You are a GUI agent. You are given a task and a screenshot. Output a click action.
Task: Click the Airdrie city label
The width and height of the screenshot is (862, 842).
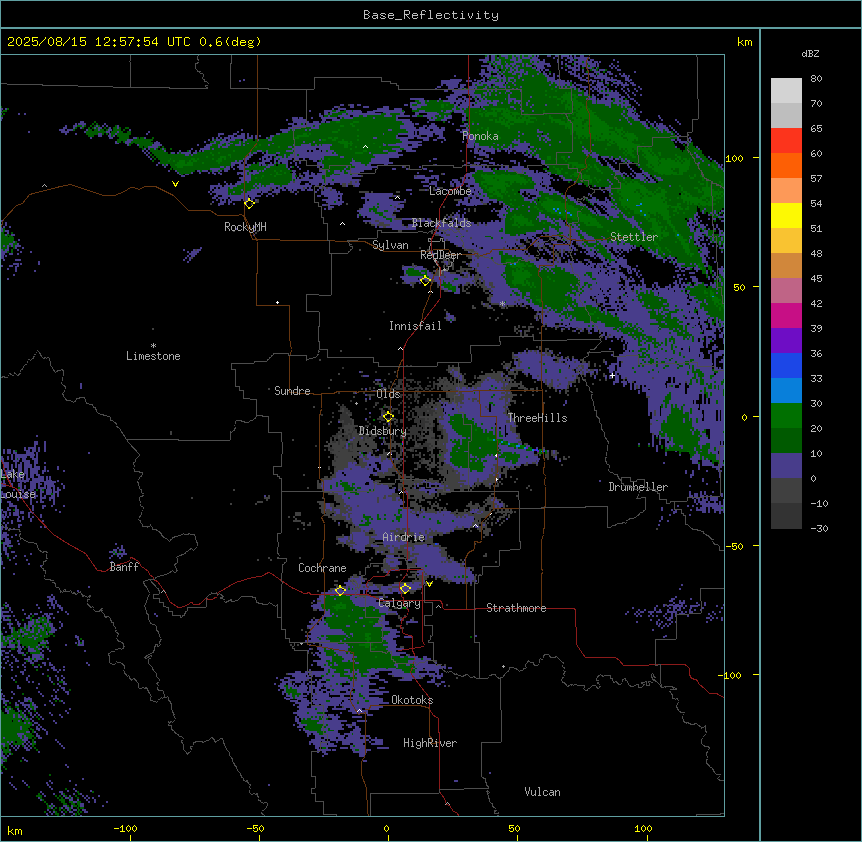click(x=404, y=537)
